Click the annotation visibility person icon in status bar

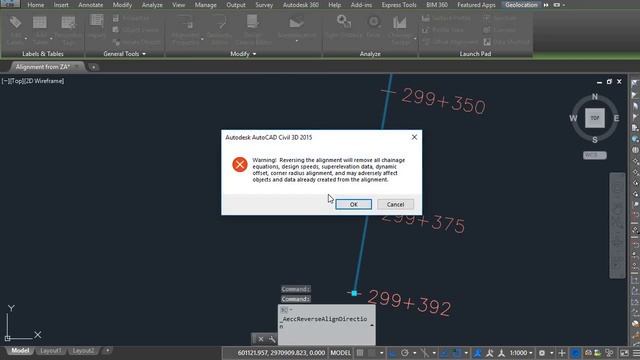point(478,353)
